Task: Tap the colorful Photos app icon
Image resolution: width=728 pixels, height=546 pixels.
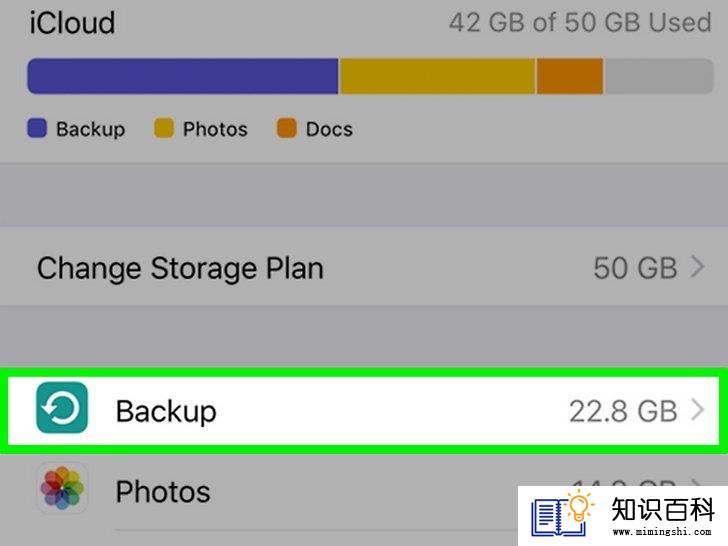Action: [x=62, y=488]
